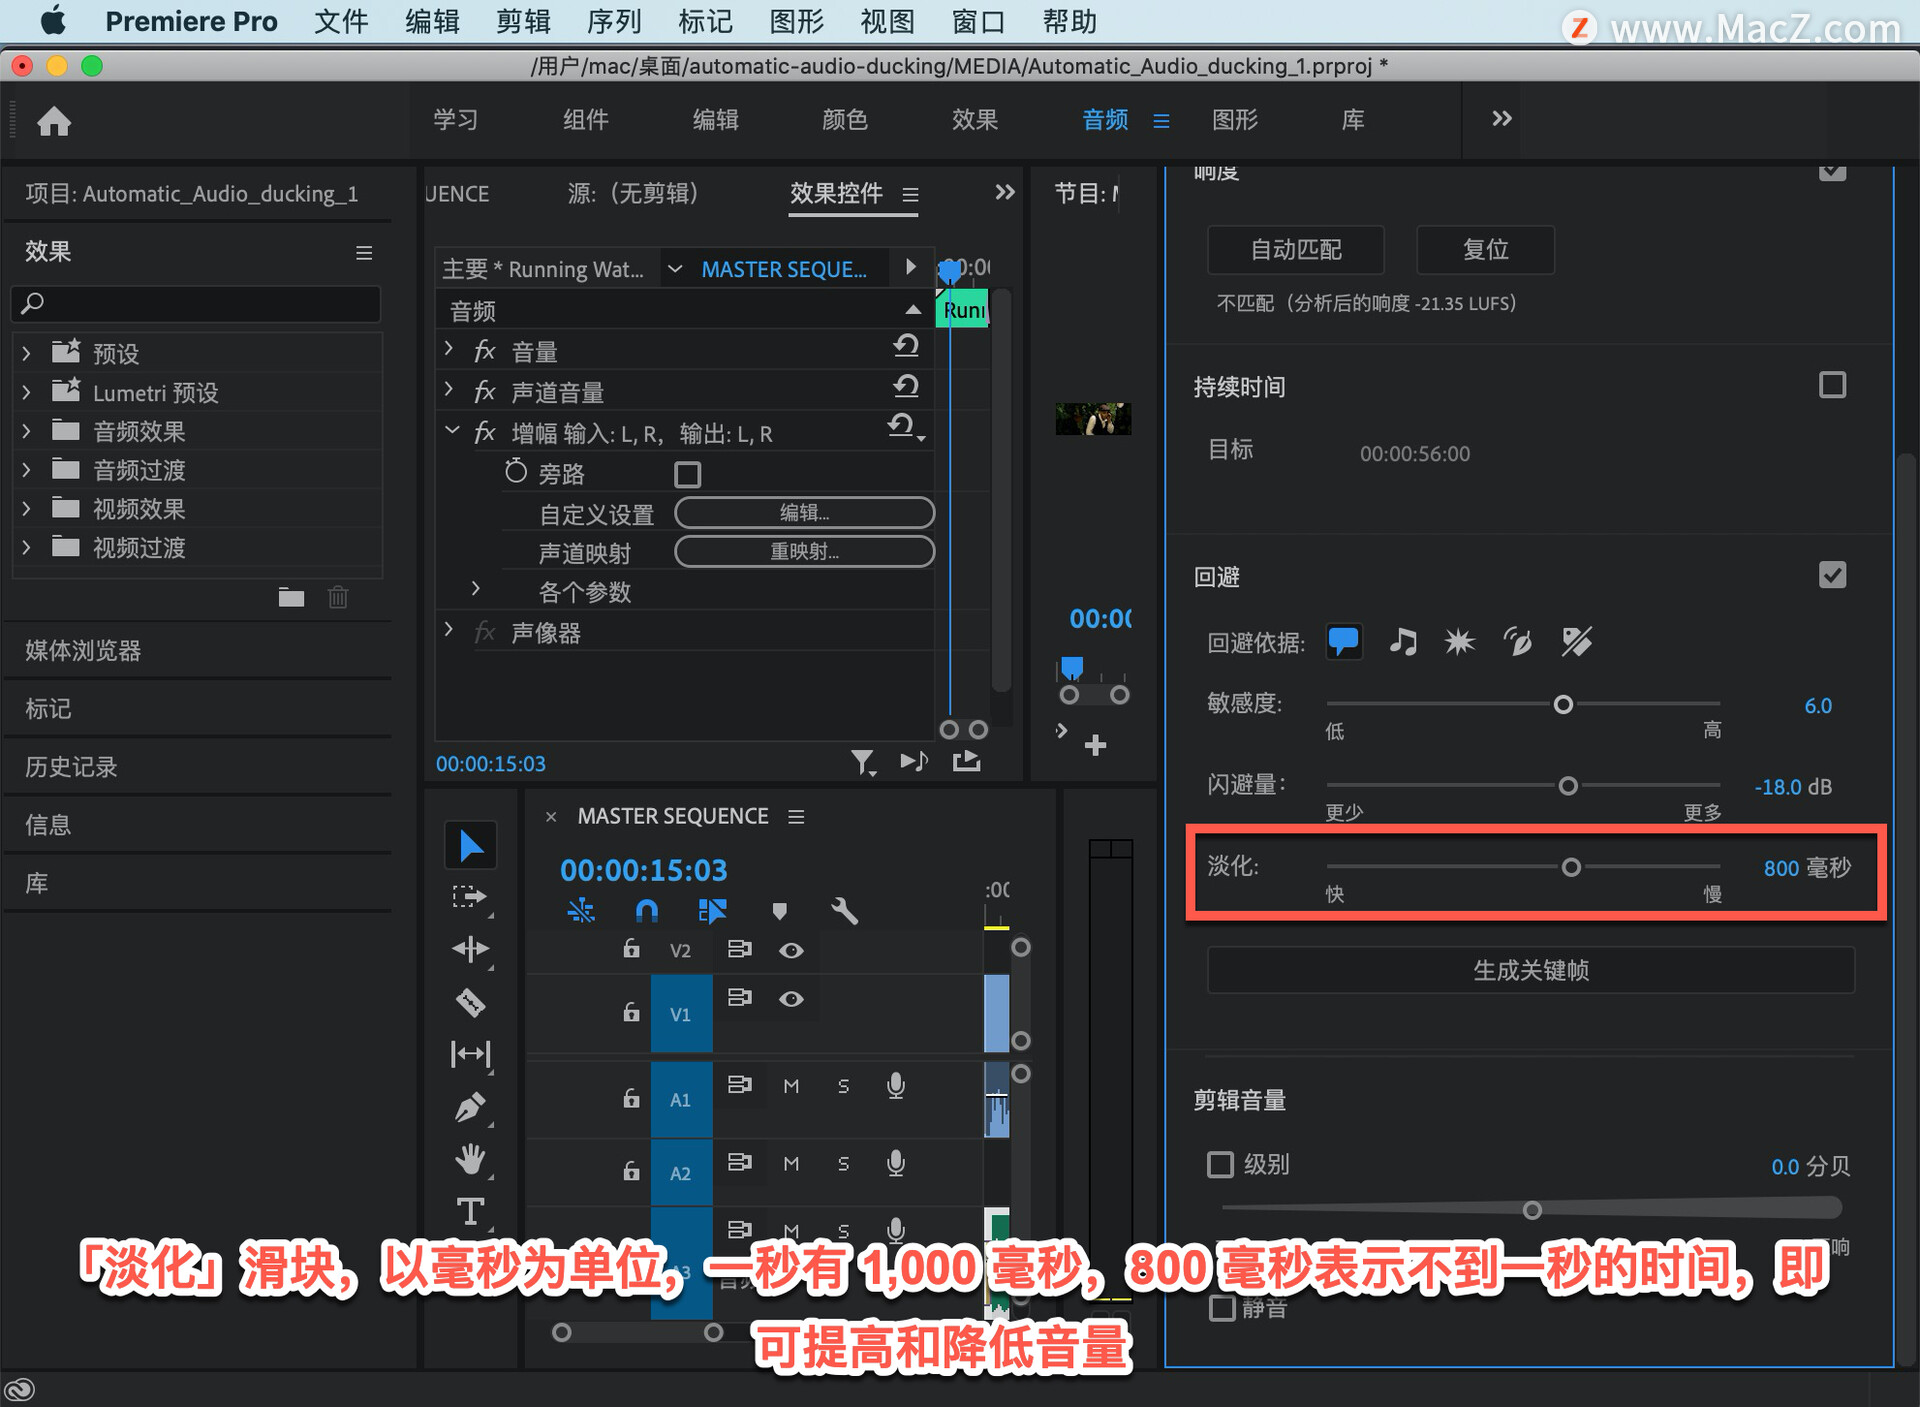Collapse the 增幅 effect properties
This screenshot has height=1407, width=1920.
coord(452,431)
